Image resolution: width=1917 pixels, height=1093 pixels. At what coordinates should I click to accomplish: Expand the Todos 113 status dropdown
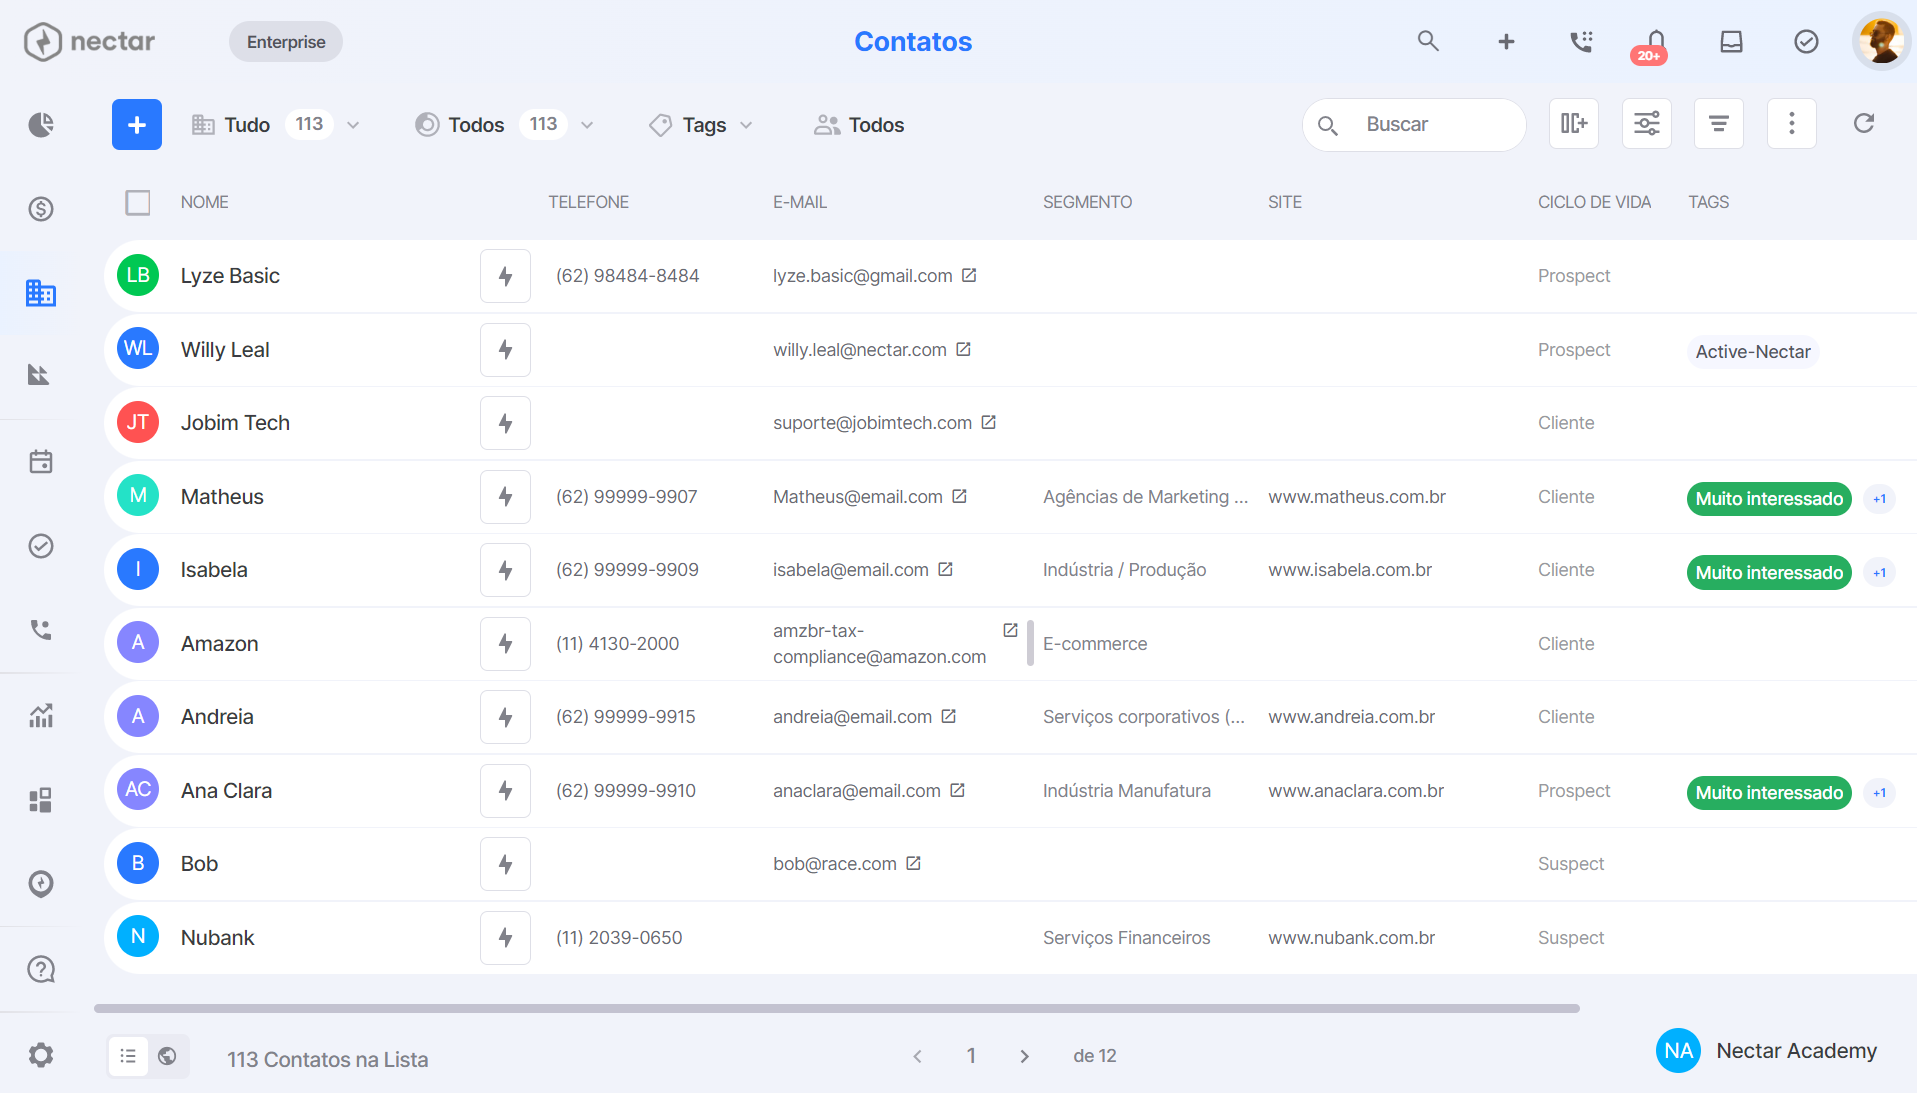click(505, 125)
